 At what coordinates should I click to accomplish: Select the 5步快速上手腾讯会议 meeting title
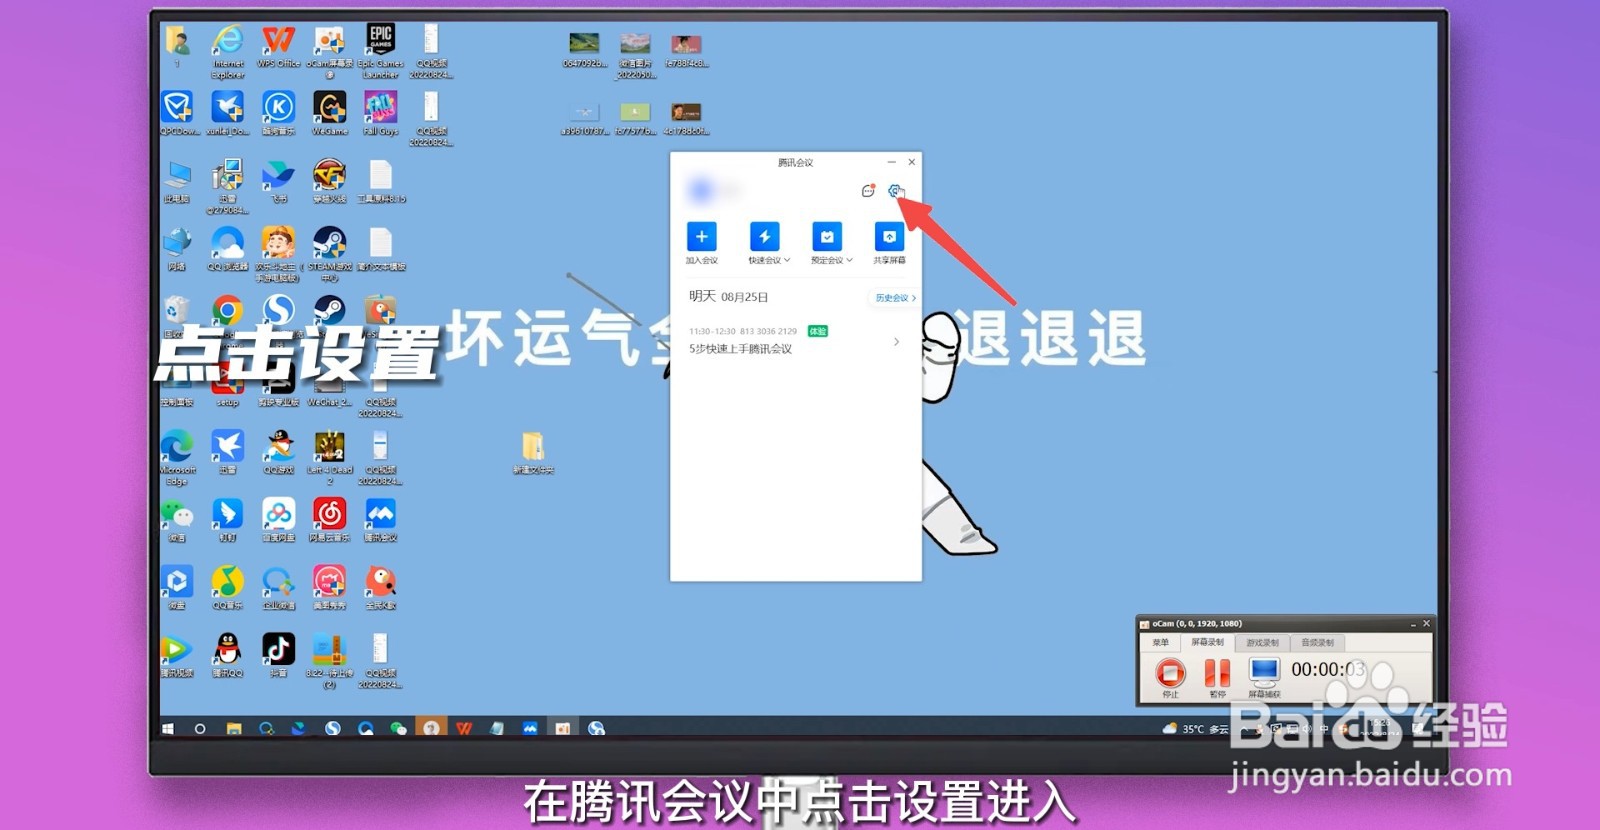pos(740,349)
